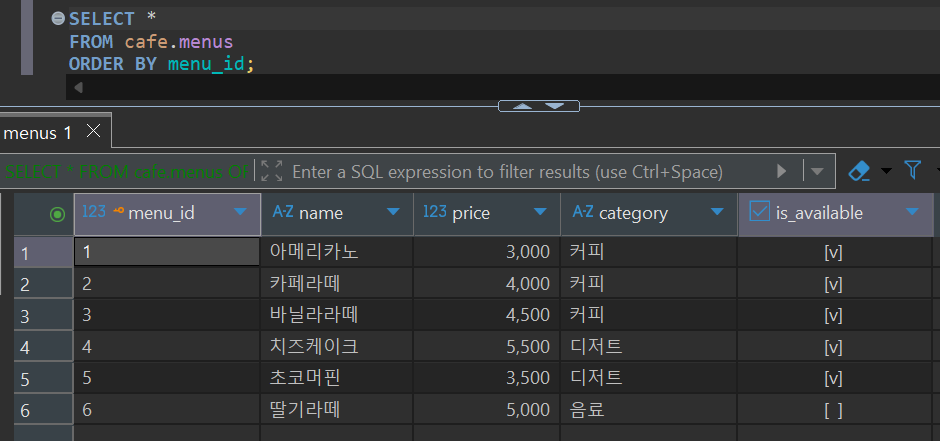Click the eraser remove-filters icon
The image size is (940, 441).
click(x=859, y=171)
